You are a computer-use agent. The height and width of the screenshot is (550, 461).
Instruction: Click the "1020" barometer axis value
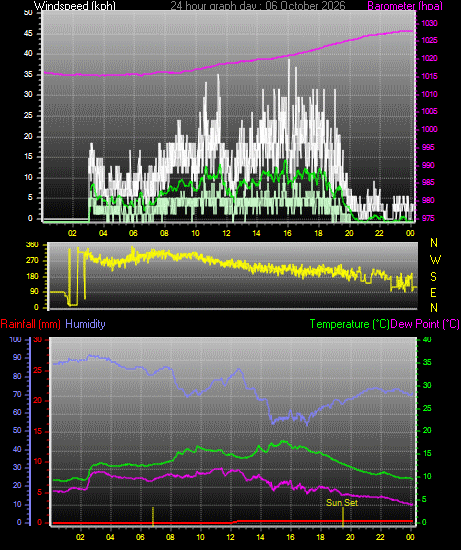[x=429, y=59]
